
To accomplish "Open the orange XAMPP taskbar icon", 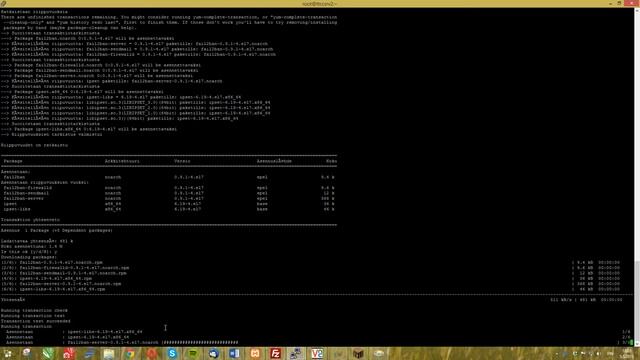I will pos(255,354).
